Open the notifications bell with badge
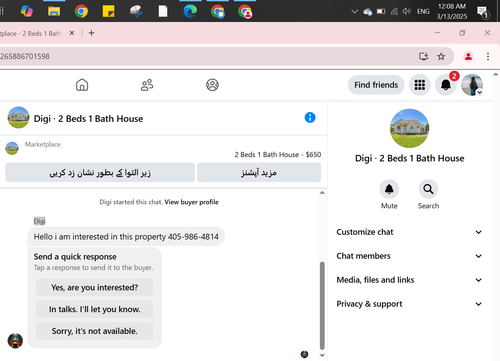The height and width of the screenshot is (361, 500). coord(446,85)
